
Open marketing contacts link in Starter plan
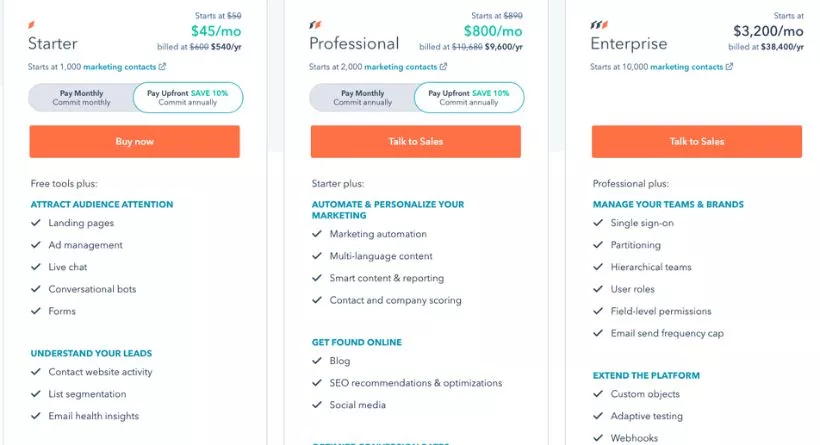(120, 67)
